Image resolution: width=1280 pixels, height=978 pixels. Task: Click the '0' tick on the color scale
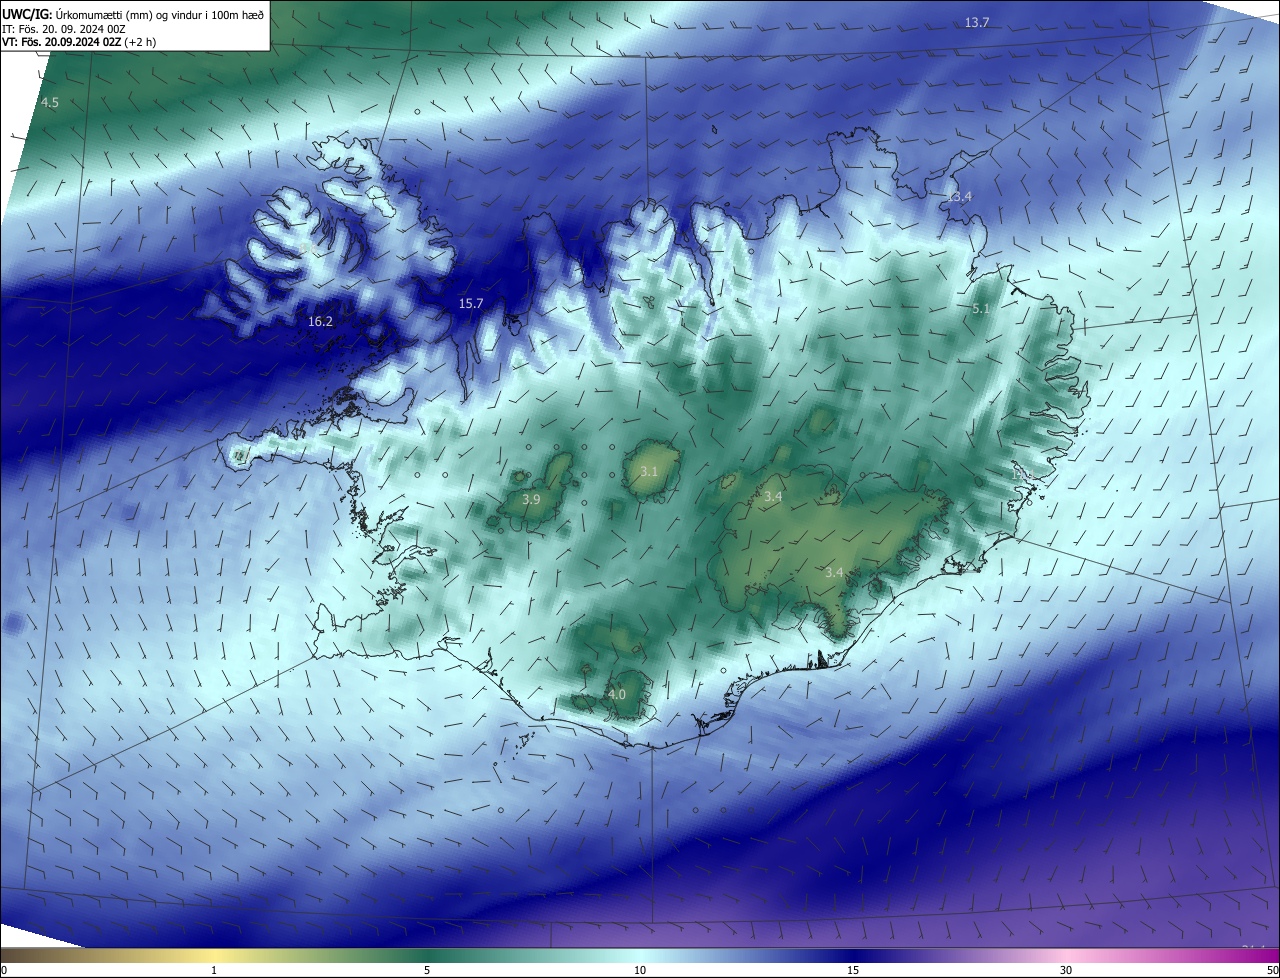pyautogui.click(x=4, y=970)
